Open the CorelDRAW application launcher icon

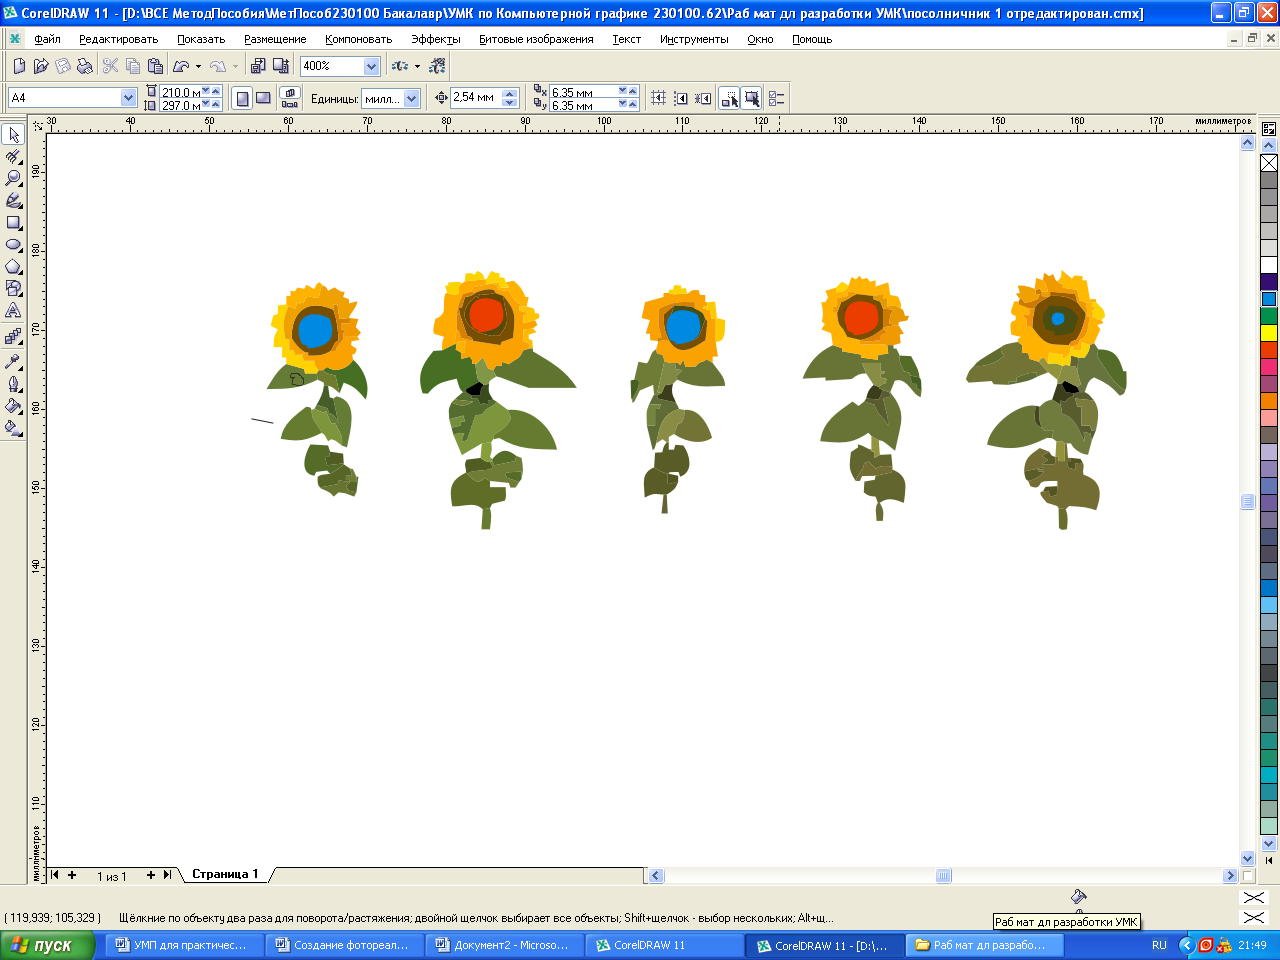[x=400, y=66]
